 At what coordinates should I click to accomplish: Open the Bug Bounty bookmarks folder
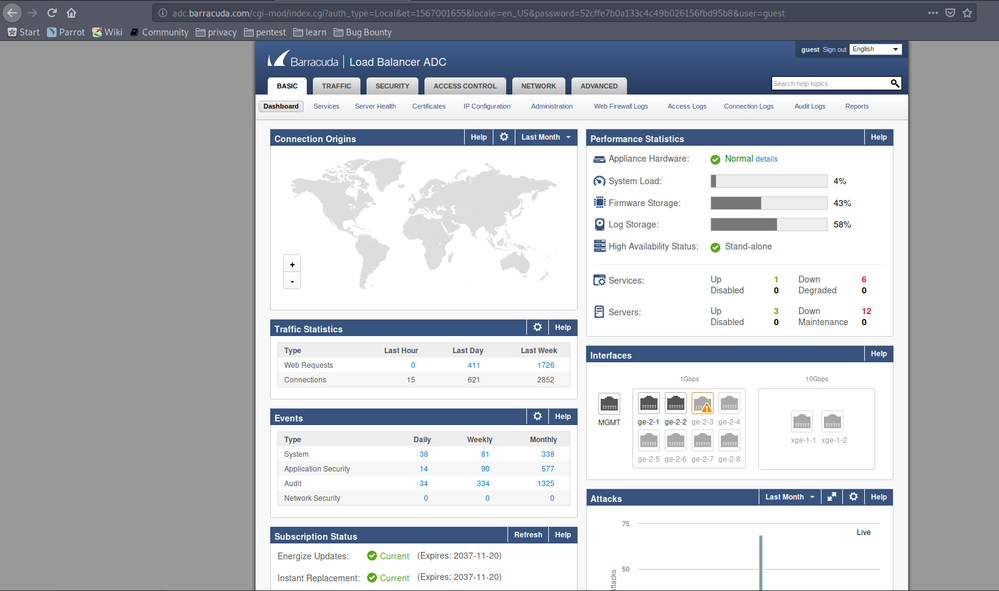(x=363, y=32)
